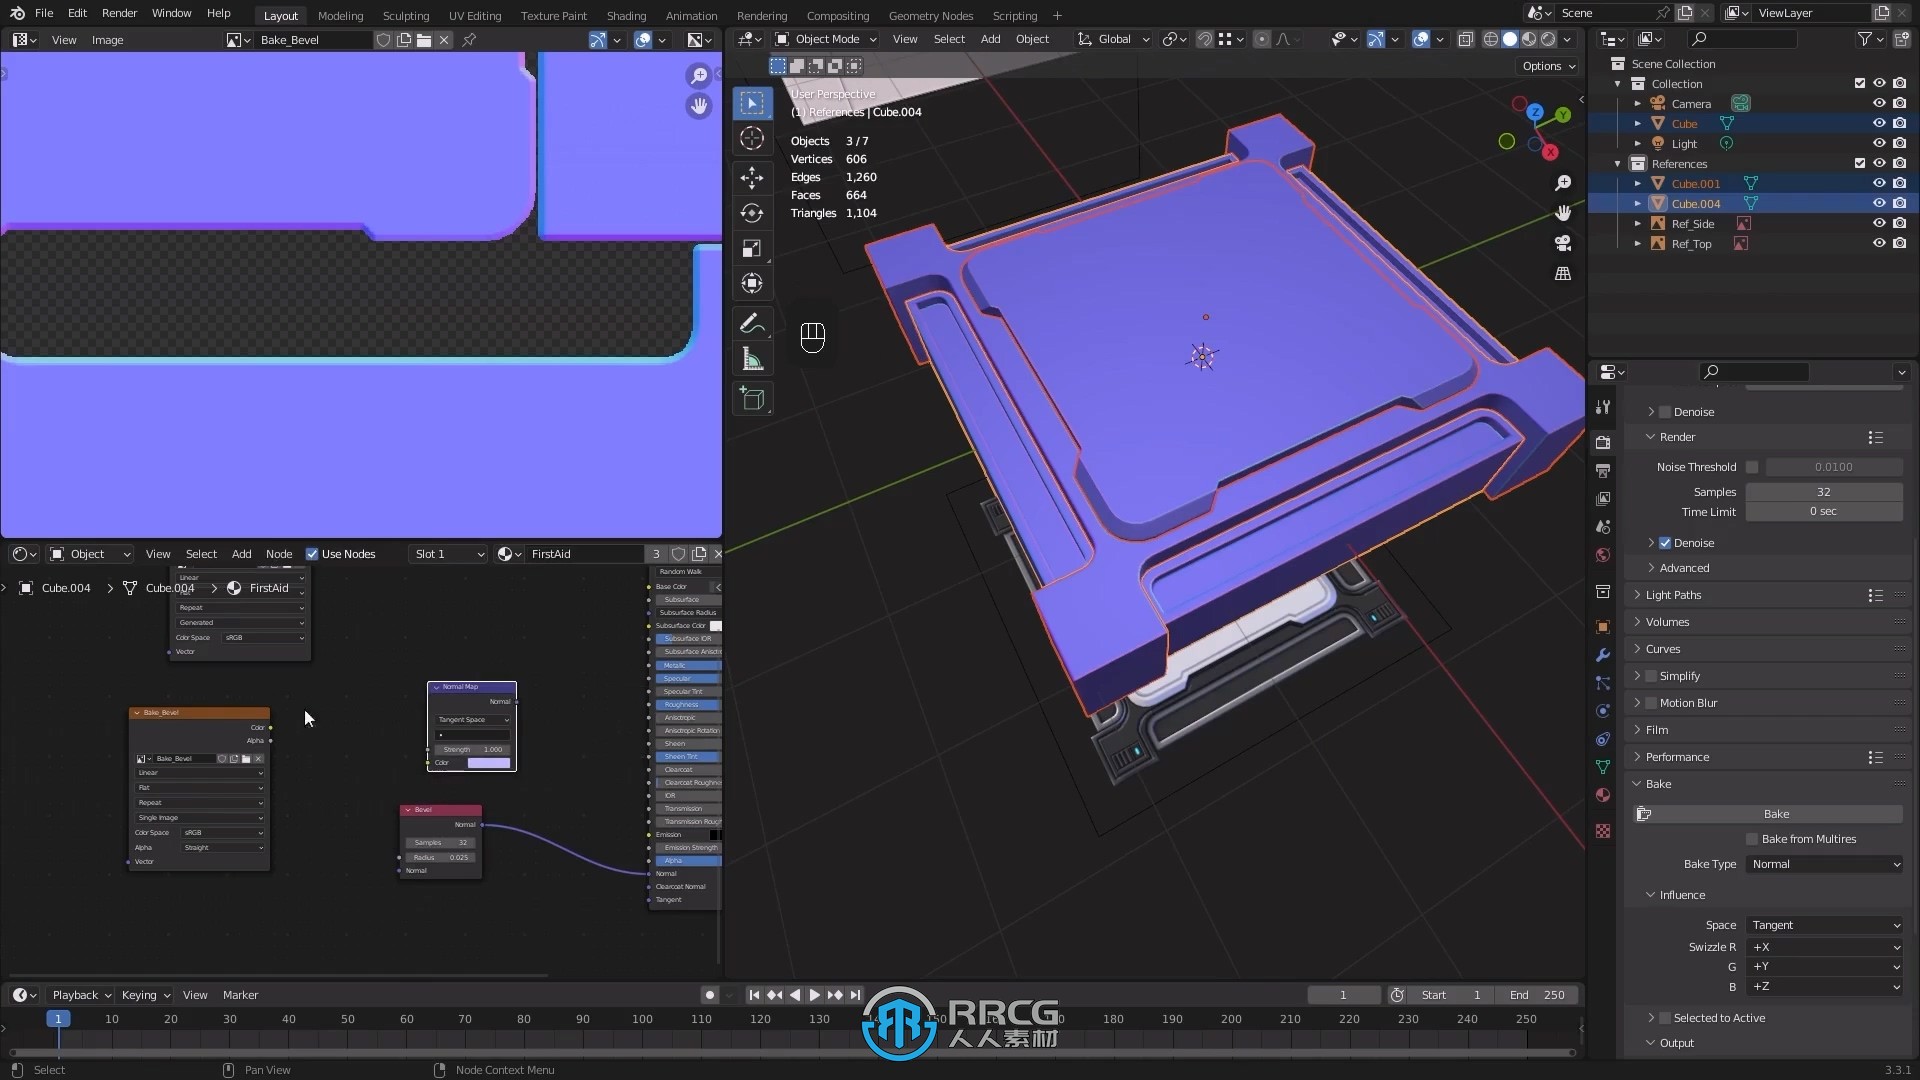Screen dimensions: 1920x1080
Task: Open the Render properties tab
Action: pos(1603,442)
